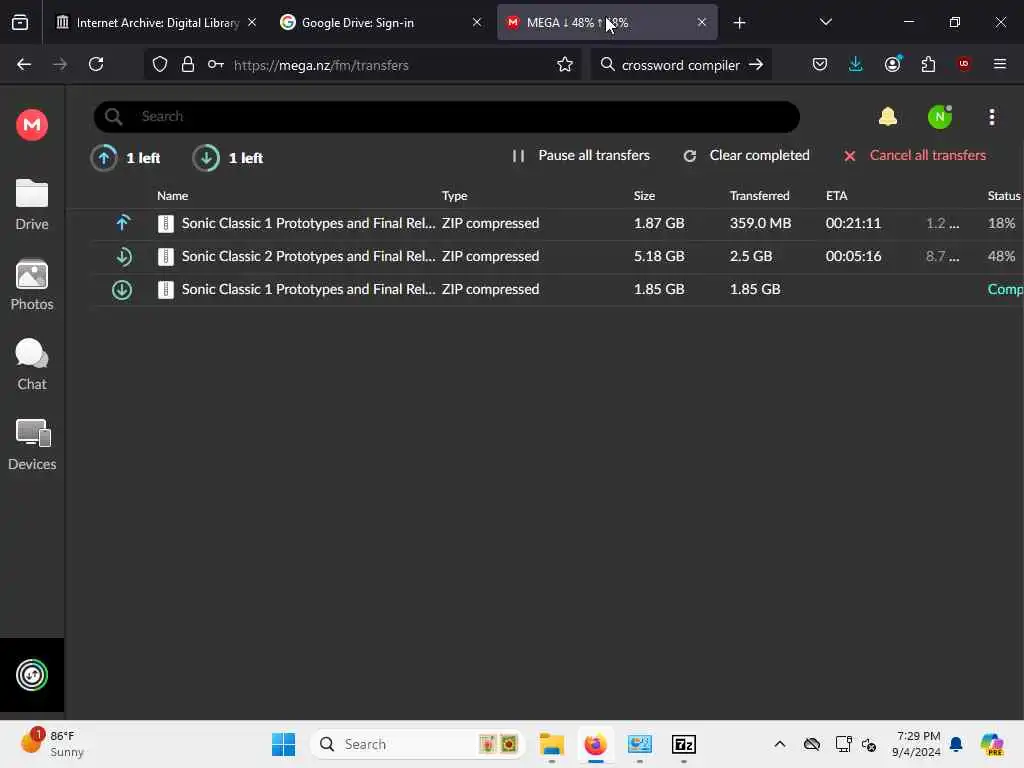Open saved password key icon in address bar
This screenshot has width=1024, height=768.
[216, 65]
